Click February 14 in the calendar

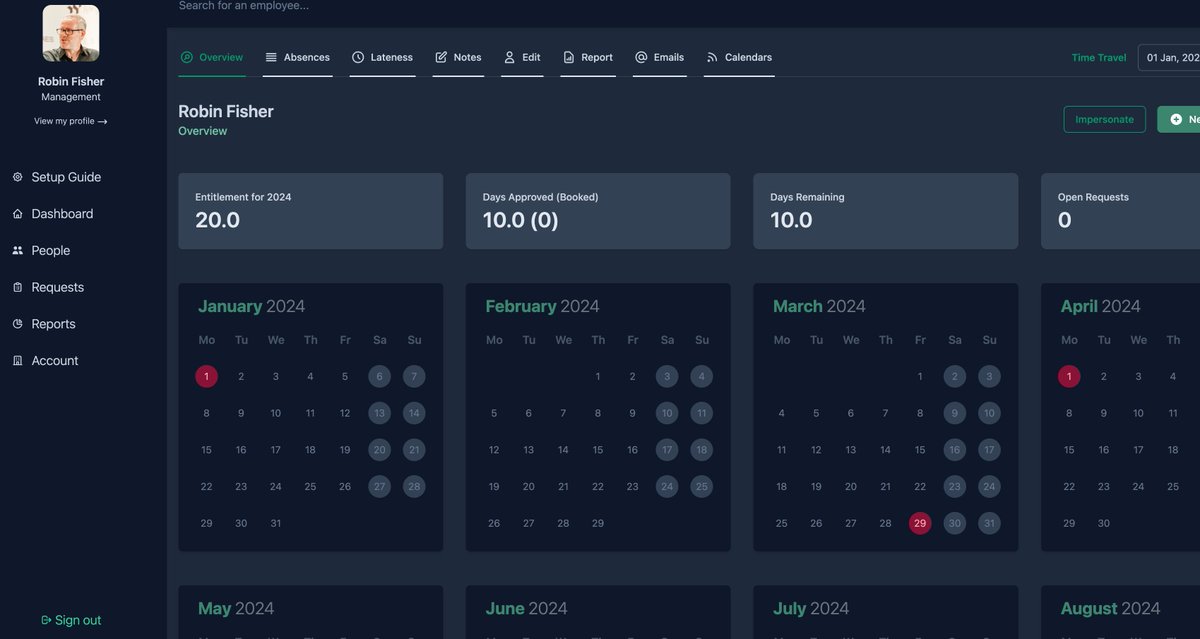[563, 450]
